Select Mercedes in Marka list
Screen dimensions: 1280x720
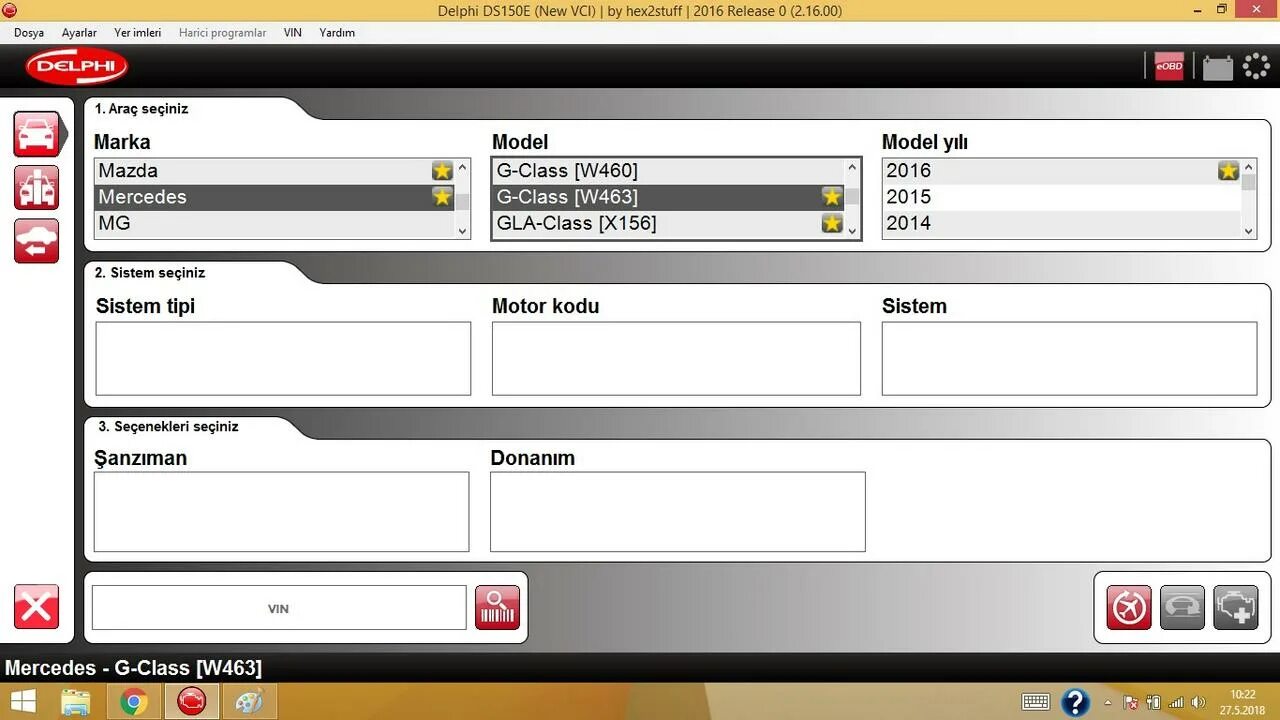pyautogui.click(x=274, y=197)
